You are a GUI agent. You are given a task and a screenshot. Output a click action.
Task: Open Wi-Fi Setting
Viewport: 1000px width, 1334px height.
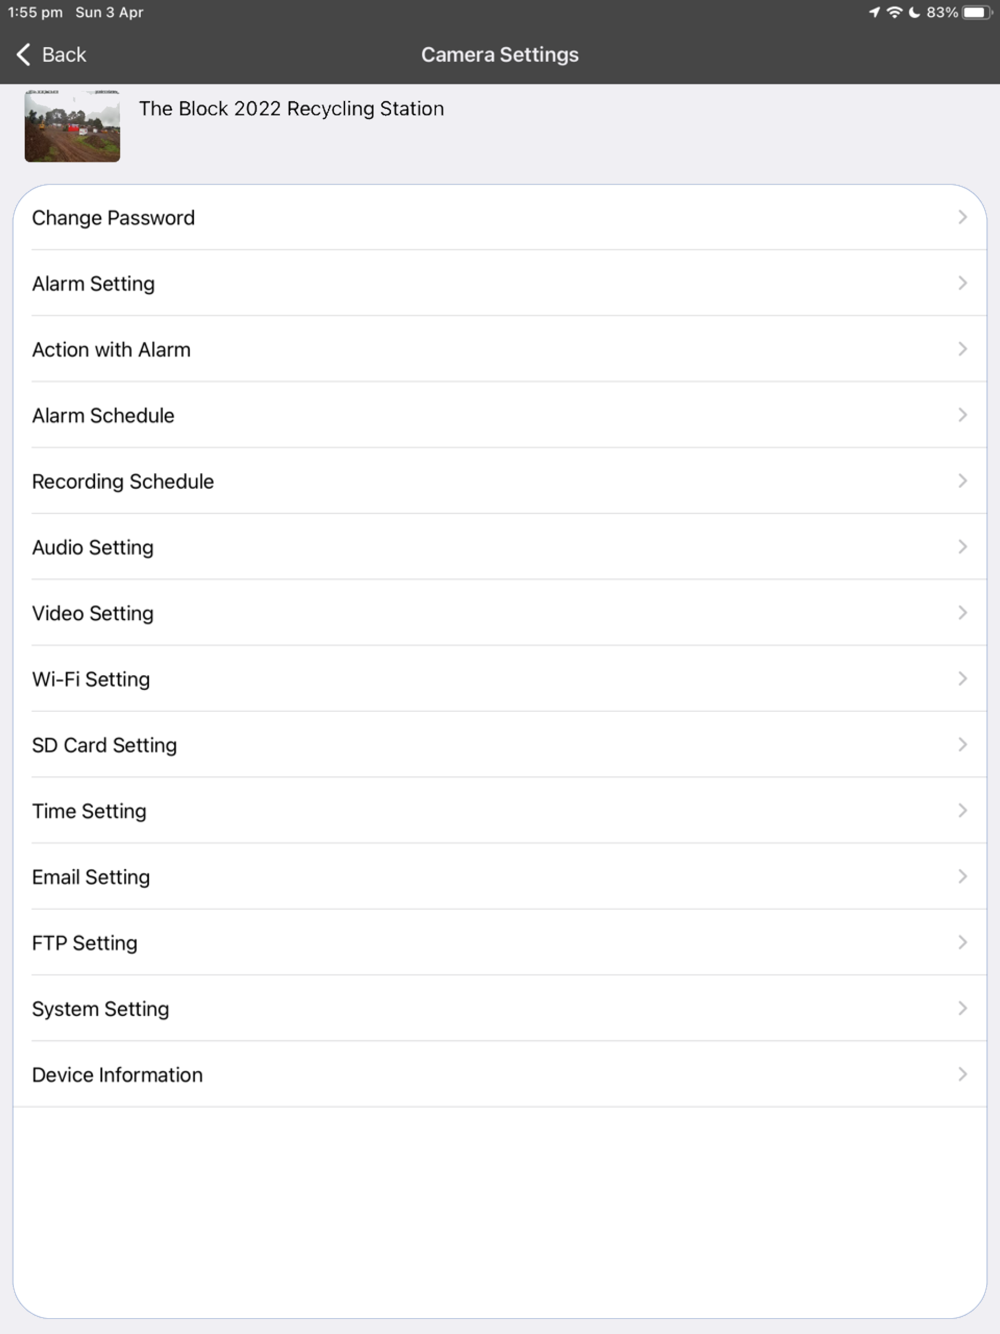pos(91,679)
